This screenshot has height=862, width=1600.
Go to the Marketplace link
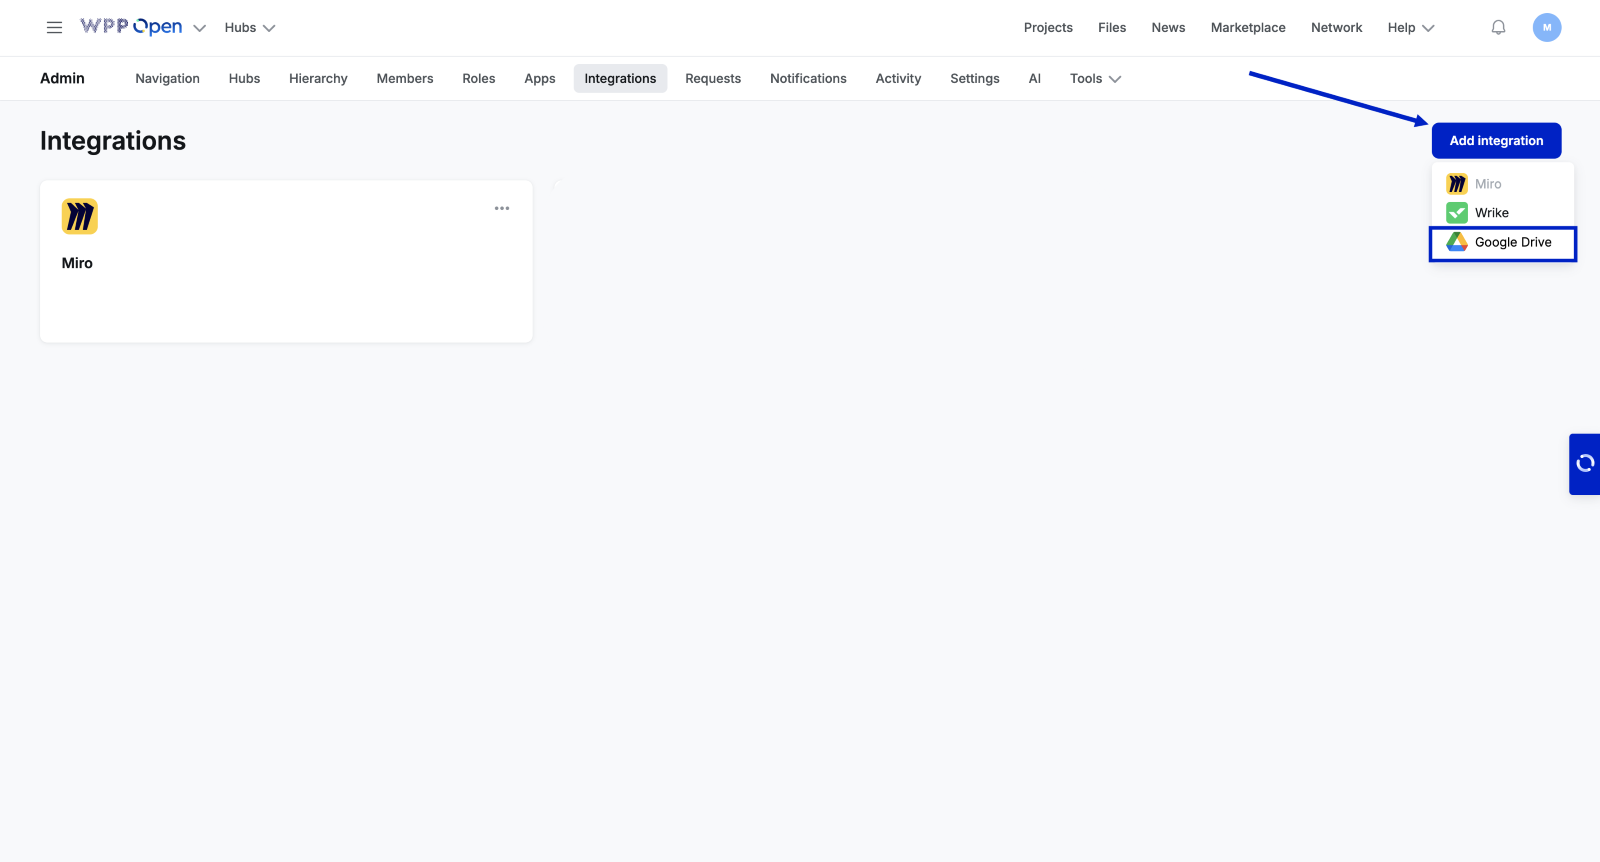pos(1248,28)
